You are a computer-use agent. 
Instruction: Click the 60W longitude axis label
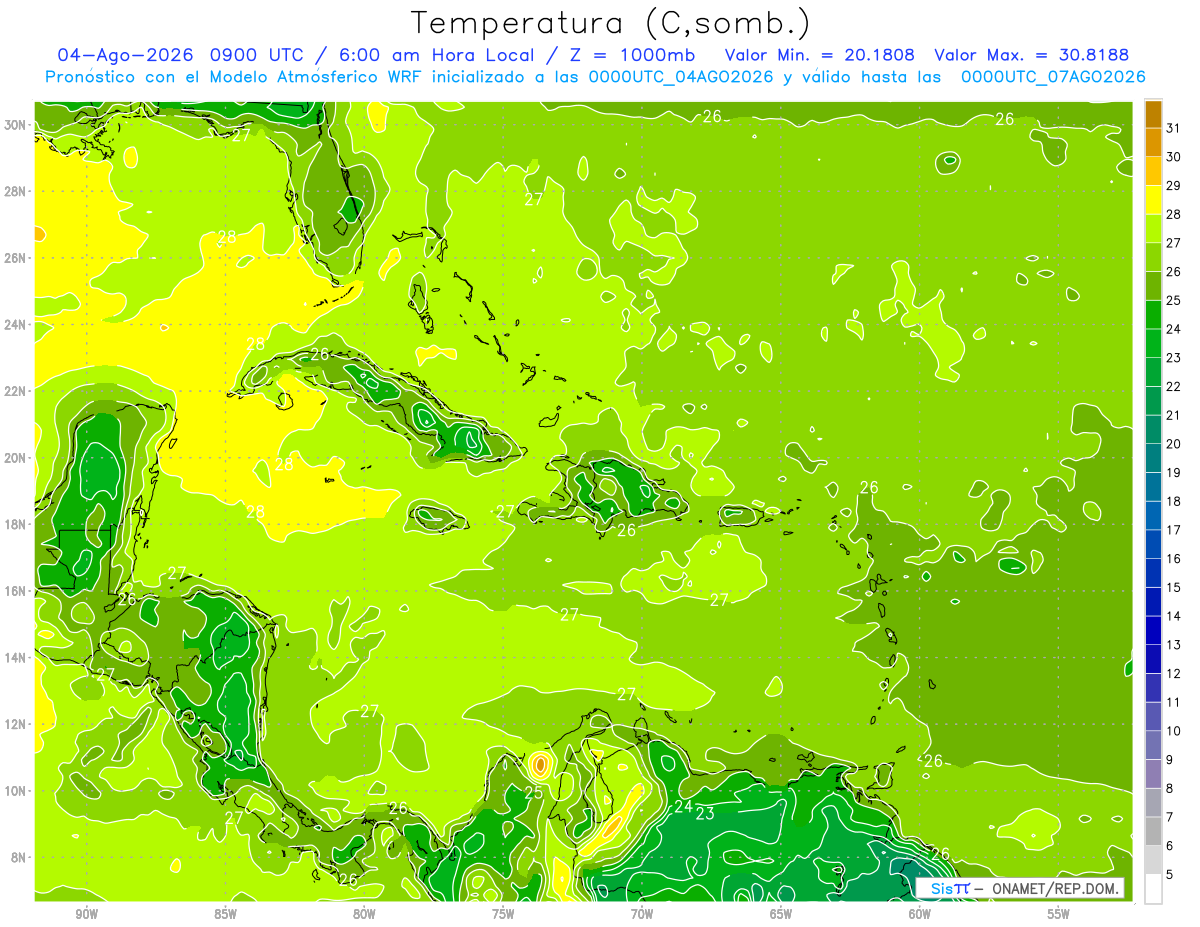click(920, 914)
